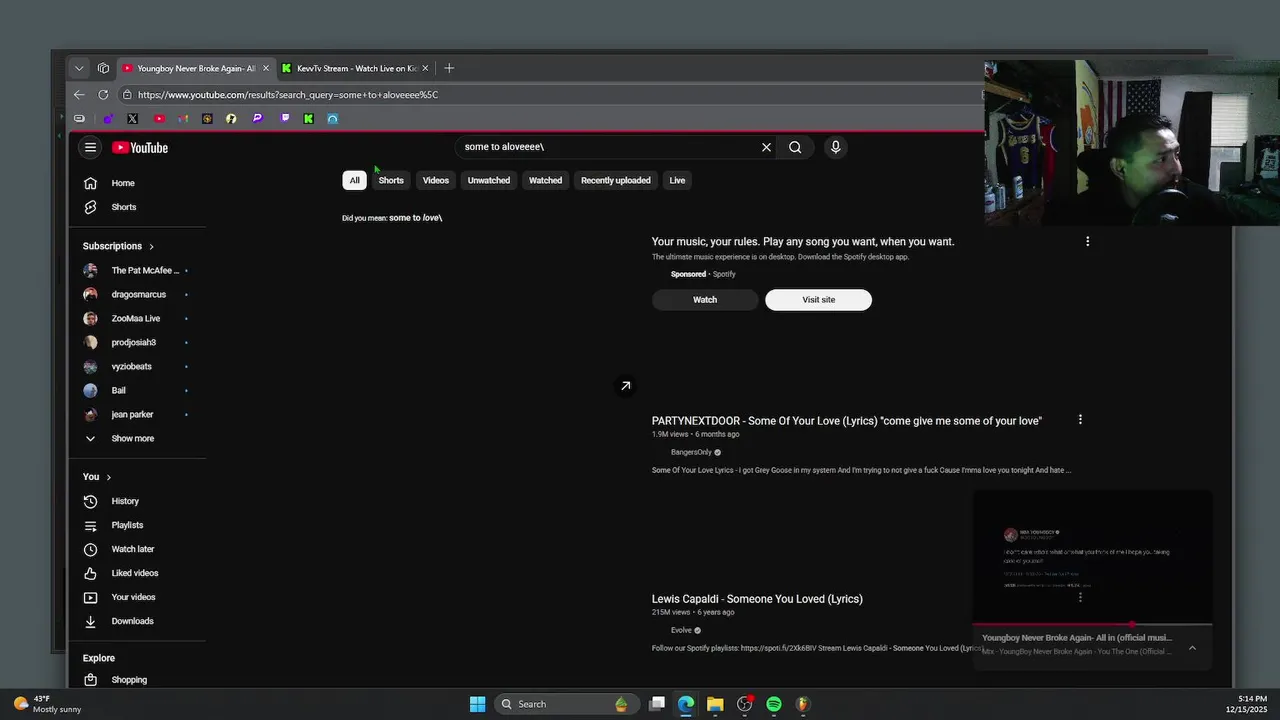Open the X bookmark in favorites bar

(132, 118)
